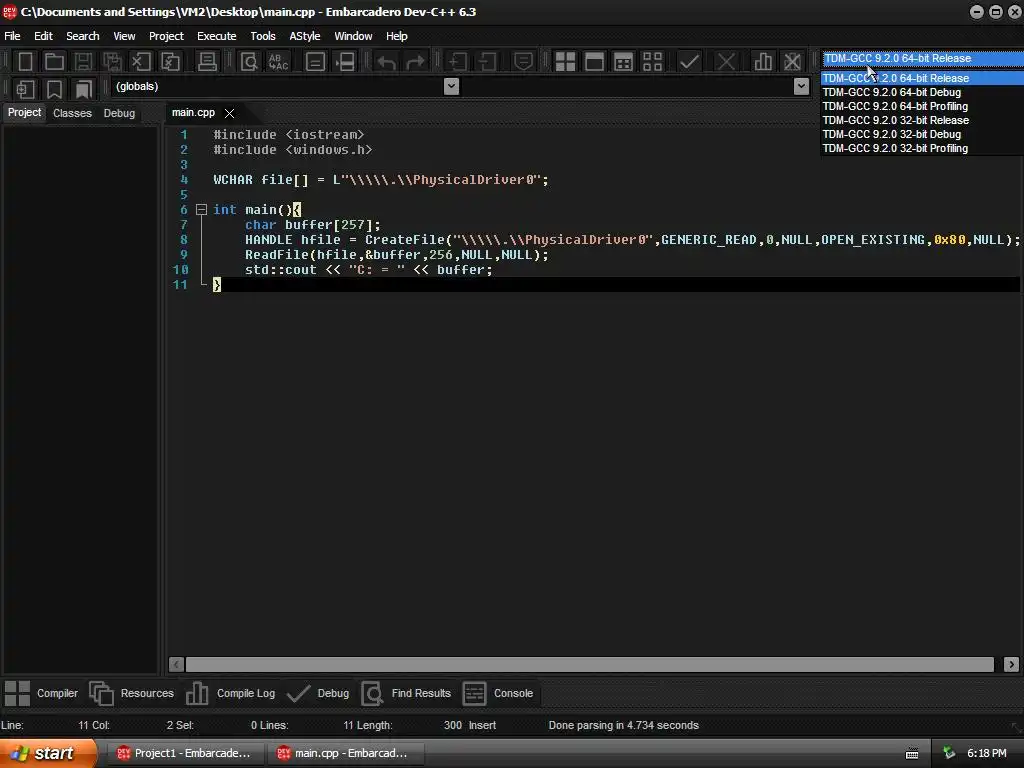
Task: Click the Find magnifier icon
Action: pyautogui.click(x=249, y=62)
